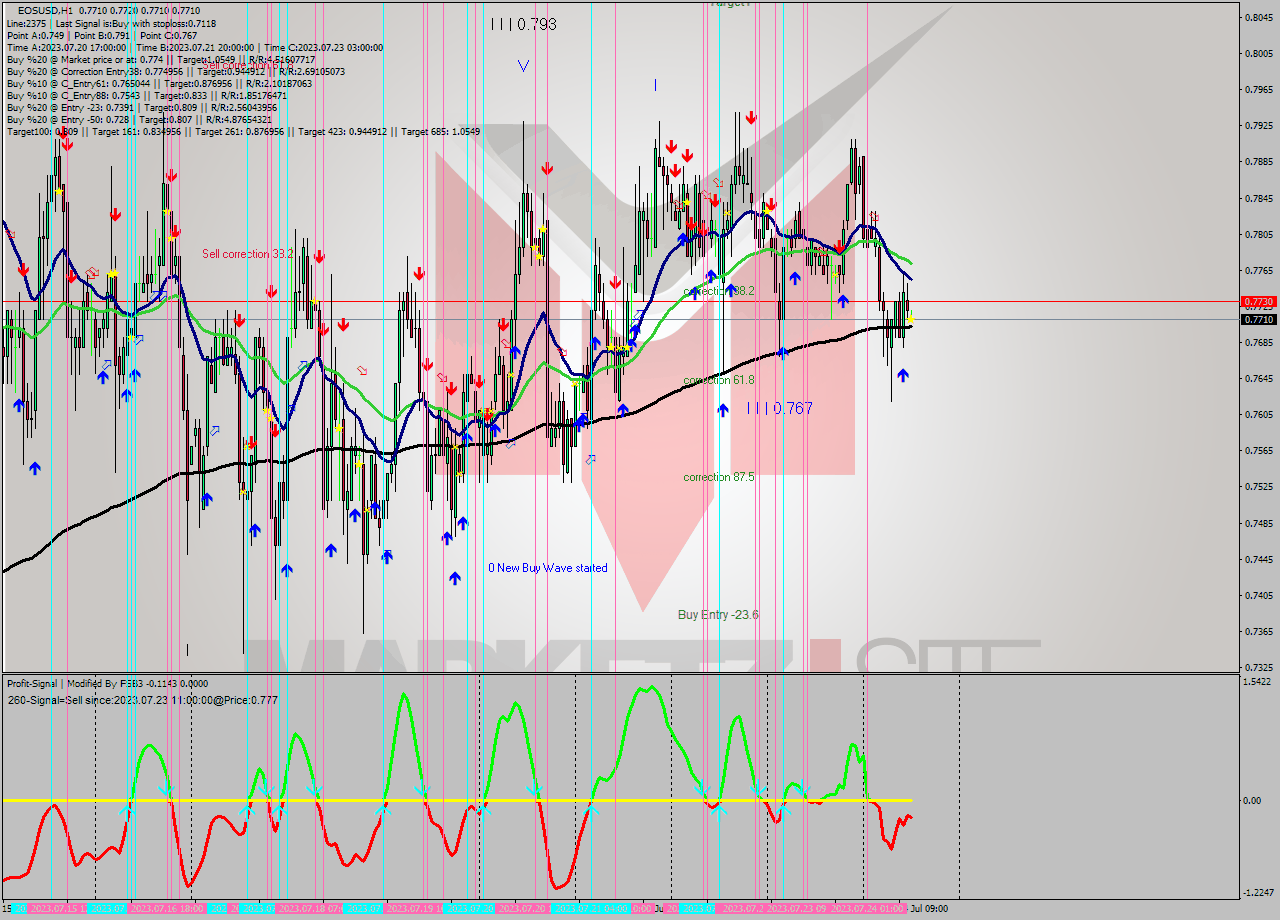
Task: Click the '260-Signal=Sell since:2023.07.23' status text
Action: pos(143,700)
